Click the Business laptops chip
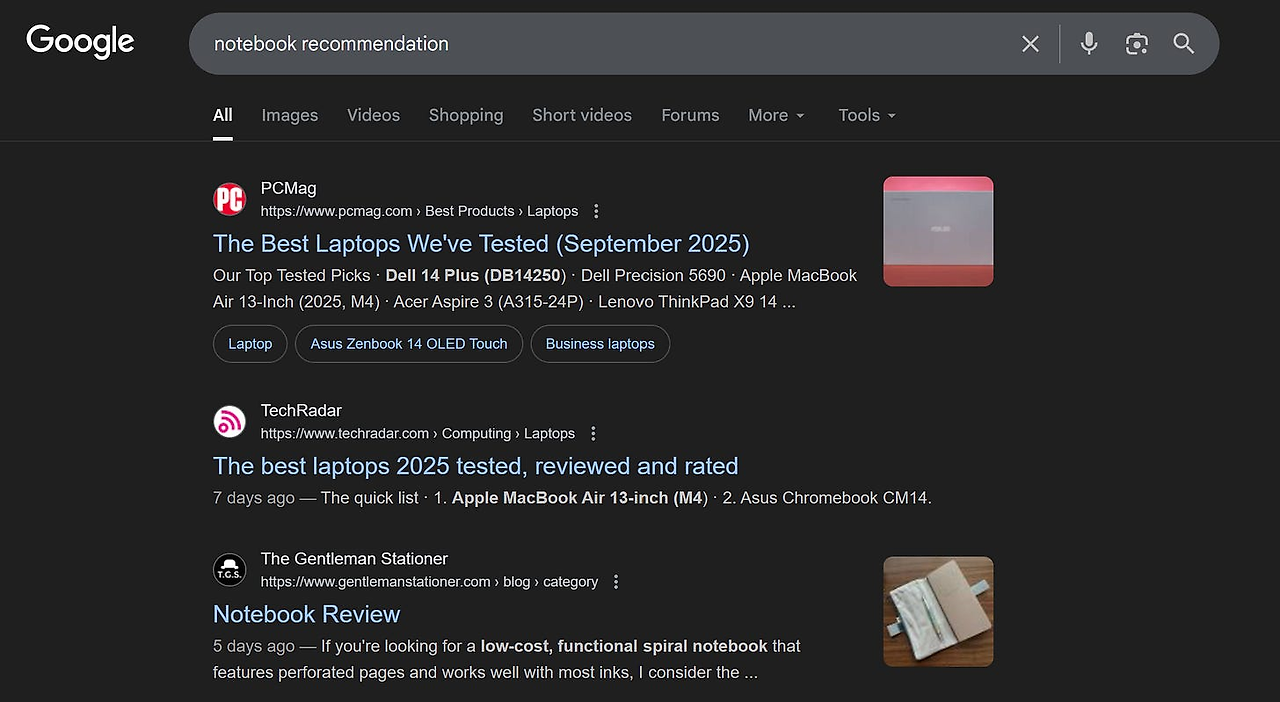Screen dimensions: 1280x702 pos(600,344)
